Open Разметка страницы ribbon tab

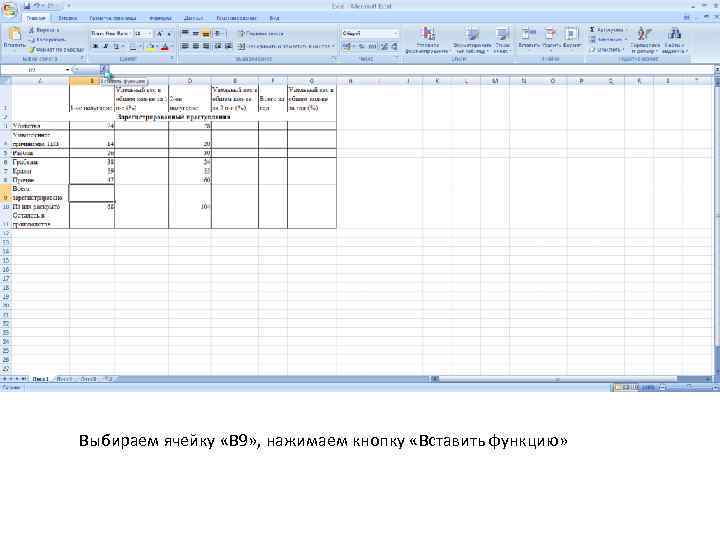click(x=112, y=18)
